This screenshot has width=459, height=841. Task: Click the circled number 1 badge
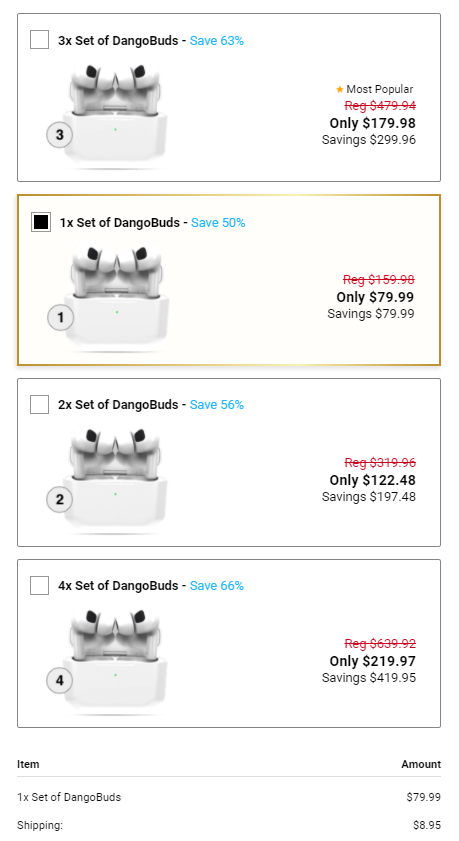point(61,318)
